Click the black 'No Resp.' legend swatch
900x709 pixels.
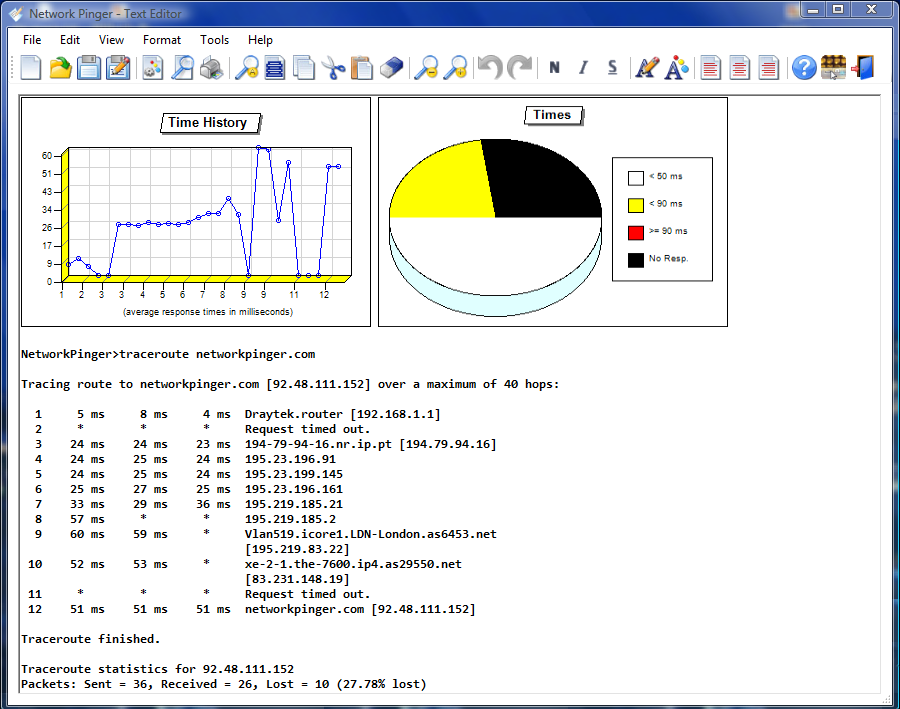pyautogui.click(x=635, y=260)
